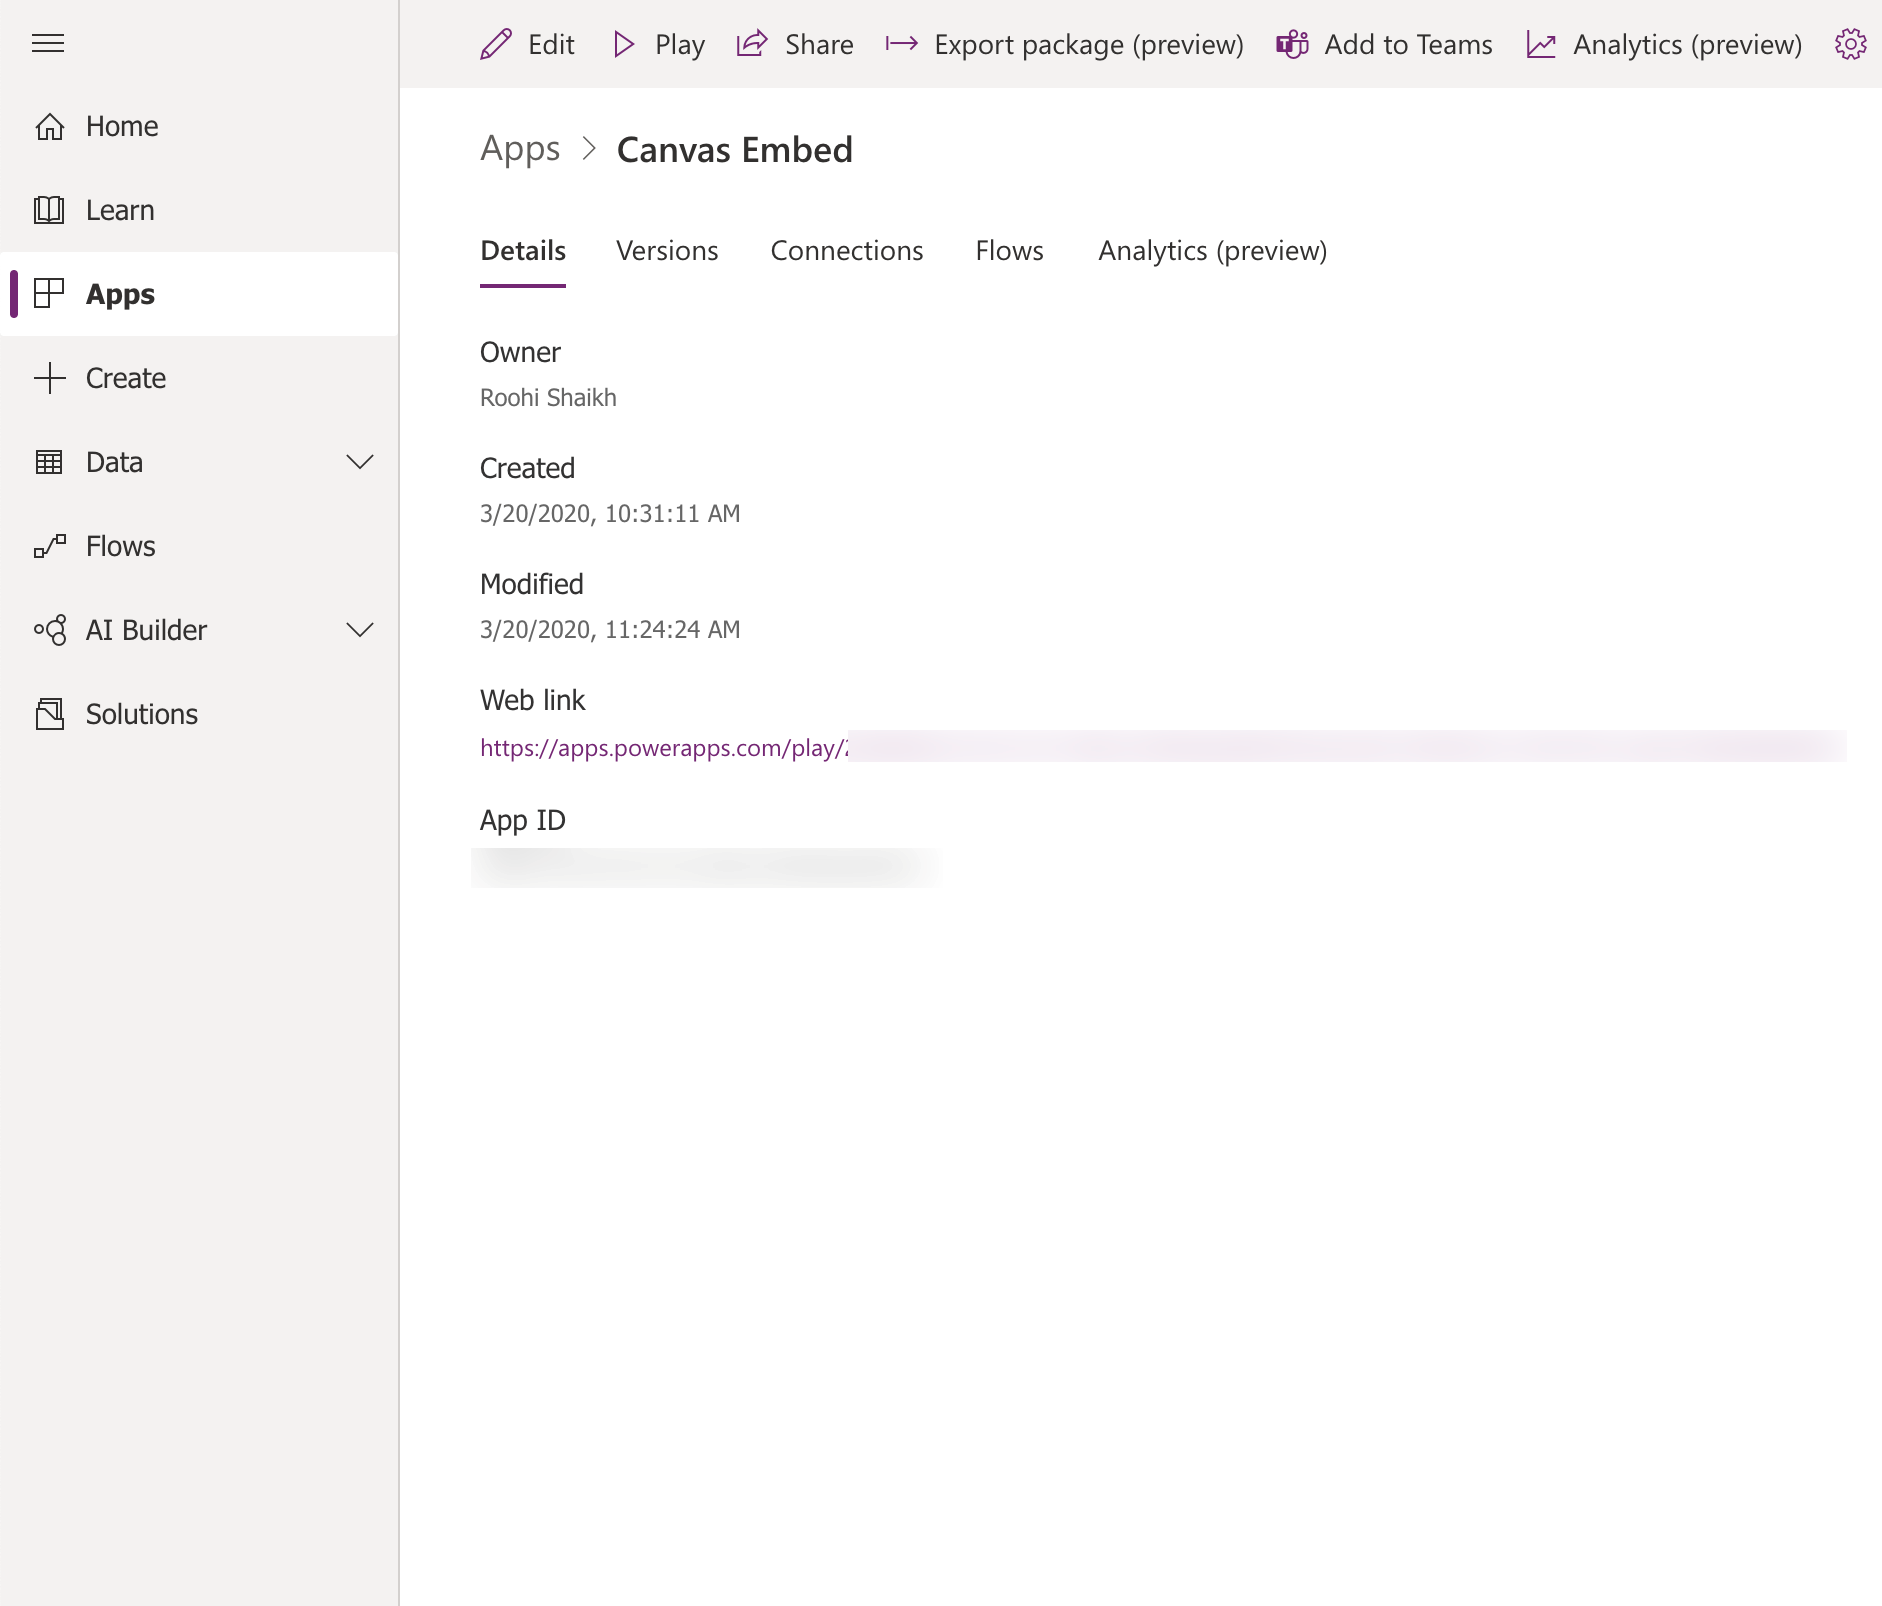
Task: Select Apps in the sidebar
Action: 120,294
